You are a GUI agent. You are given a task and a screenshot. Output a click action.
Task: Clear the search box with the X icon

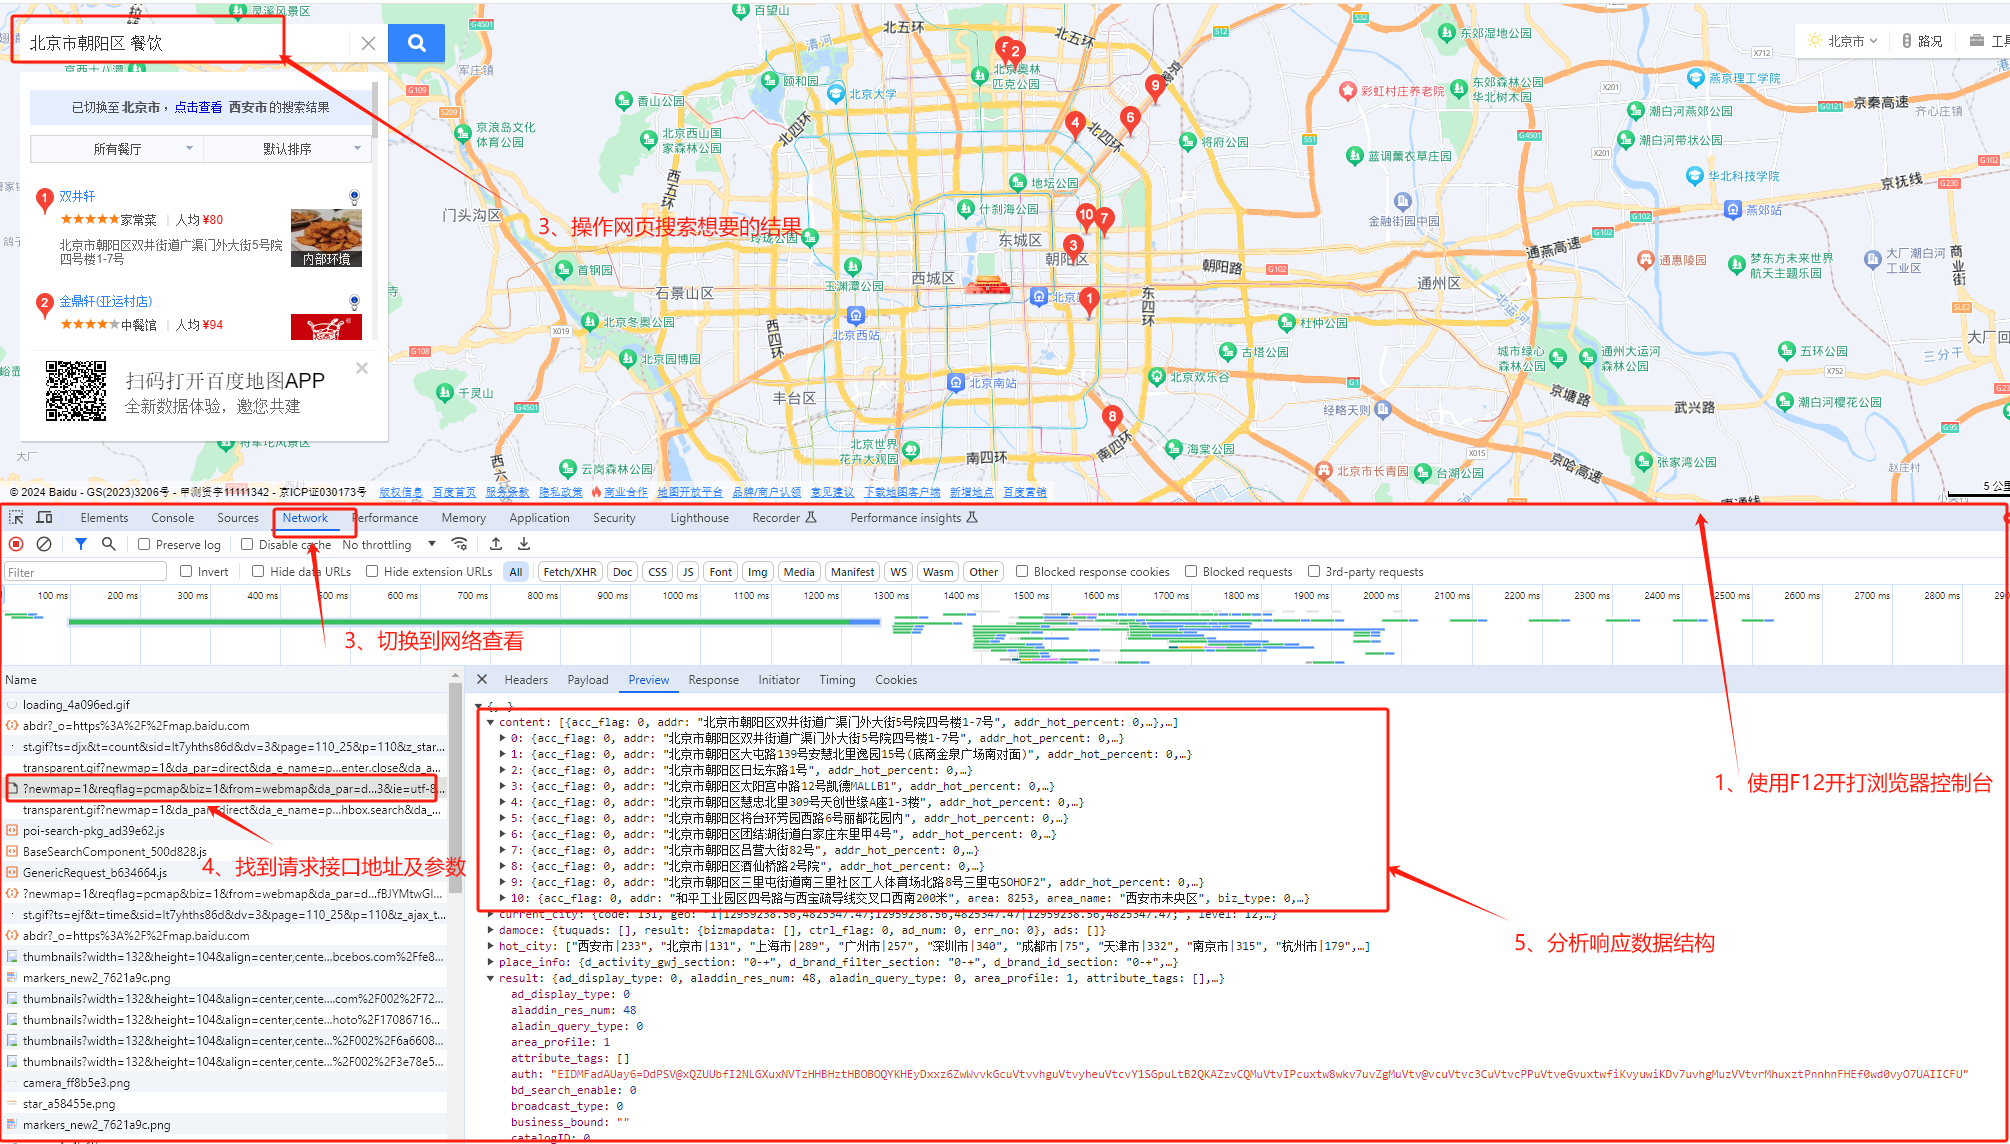tap(368, 43)
